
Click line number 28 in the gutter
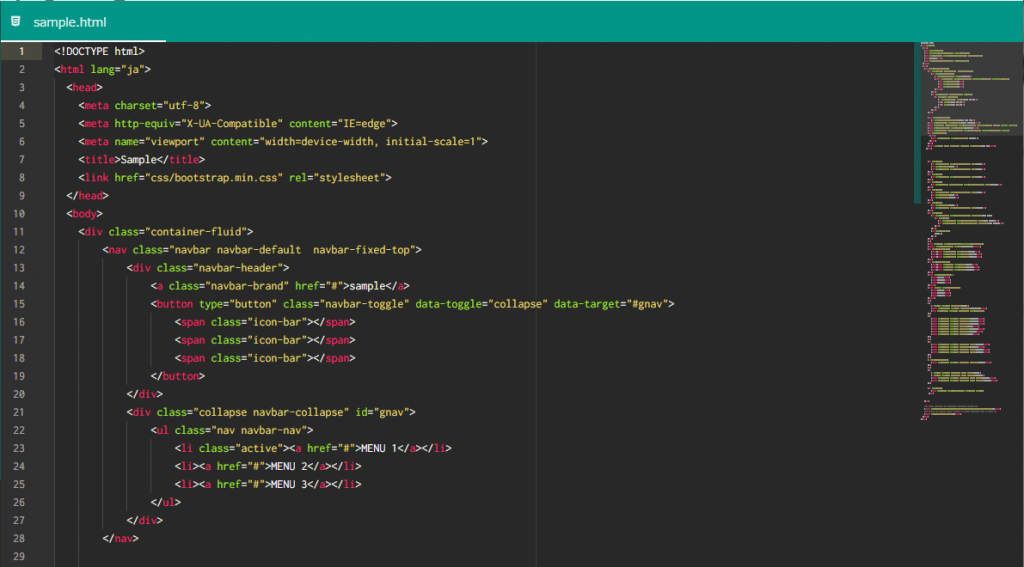coord(21,538)
